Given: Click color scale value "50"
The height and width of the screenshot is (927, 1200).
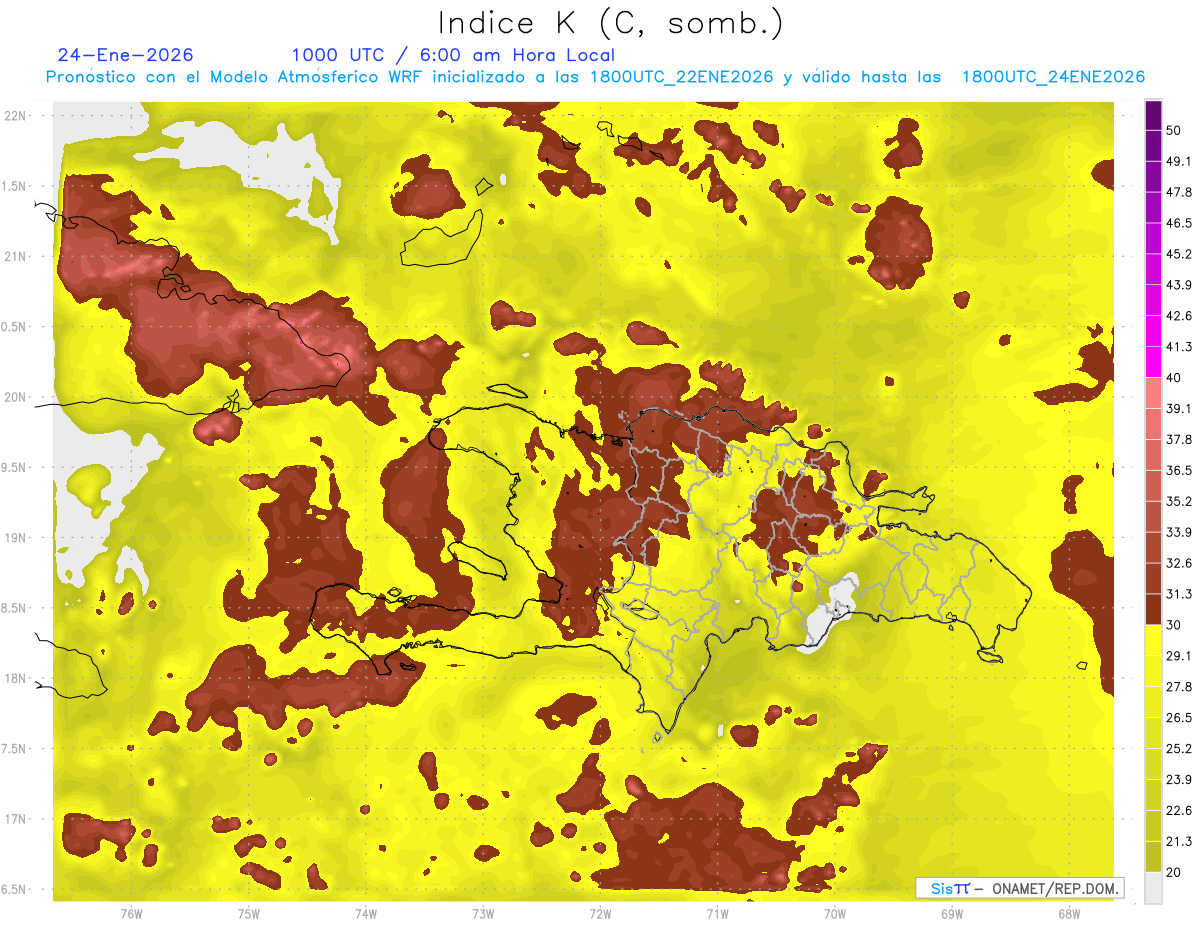Looking at the screenshot, I should (x=1173, y=130).
